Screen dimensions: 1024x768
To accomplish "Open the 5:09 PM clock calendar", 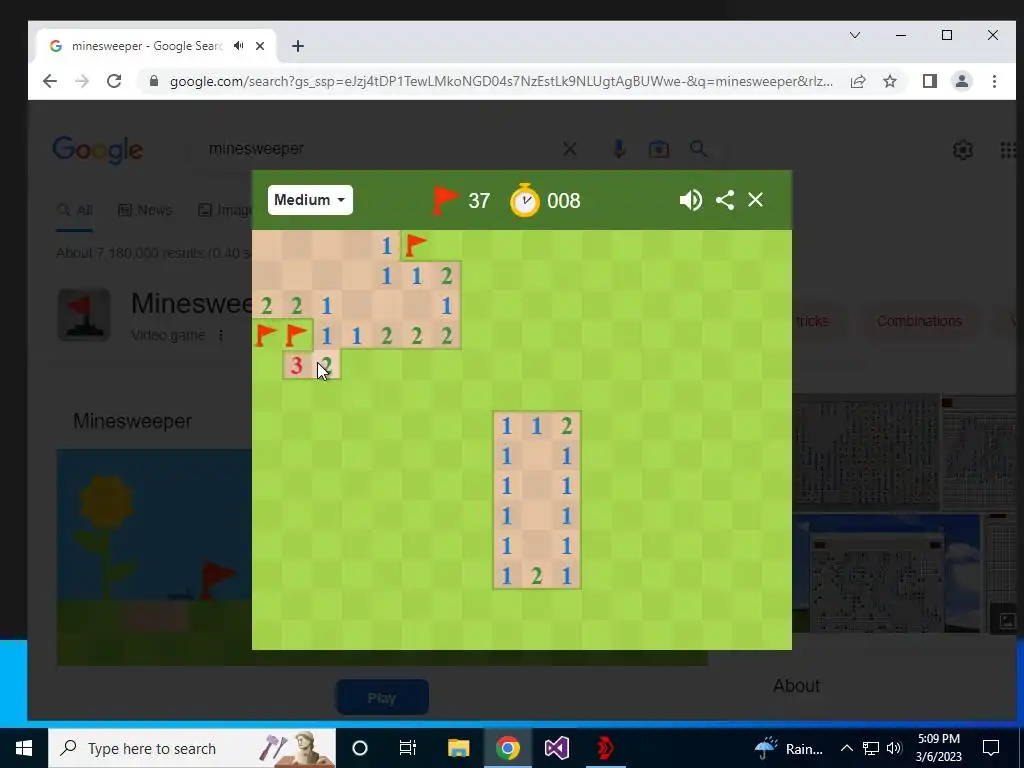I will point(938,748).
